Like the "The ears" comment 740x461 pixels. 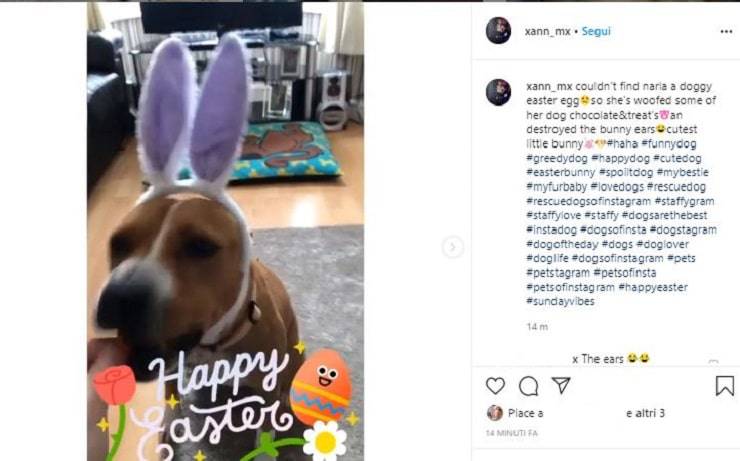click(713, 360)
